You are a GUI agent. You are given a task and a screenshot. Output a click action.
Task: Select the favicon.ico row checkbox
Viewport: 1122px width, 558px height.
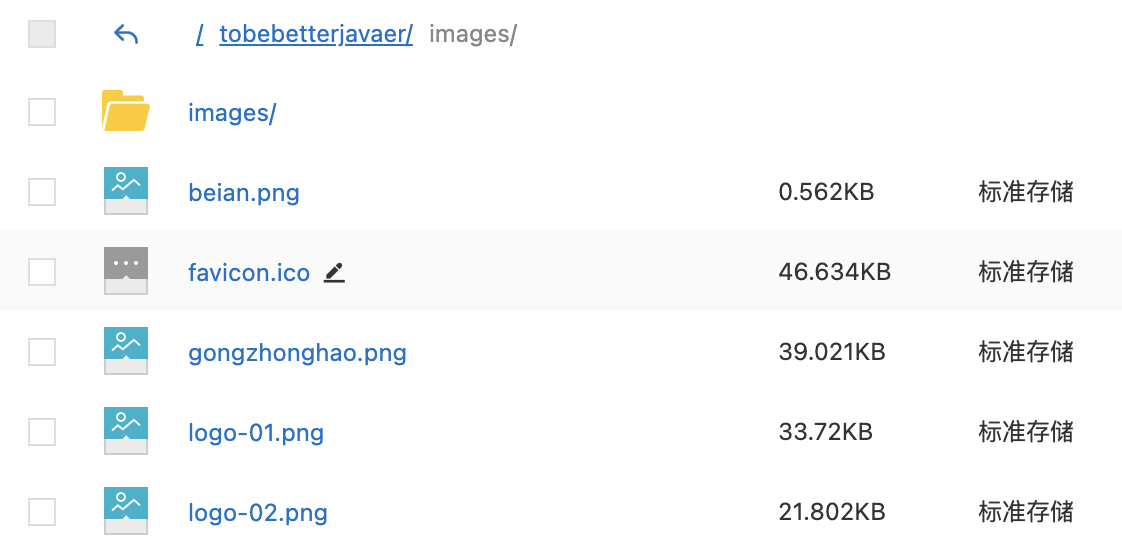coord(42,272)
